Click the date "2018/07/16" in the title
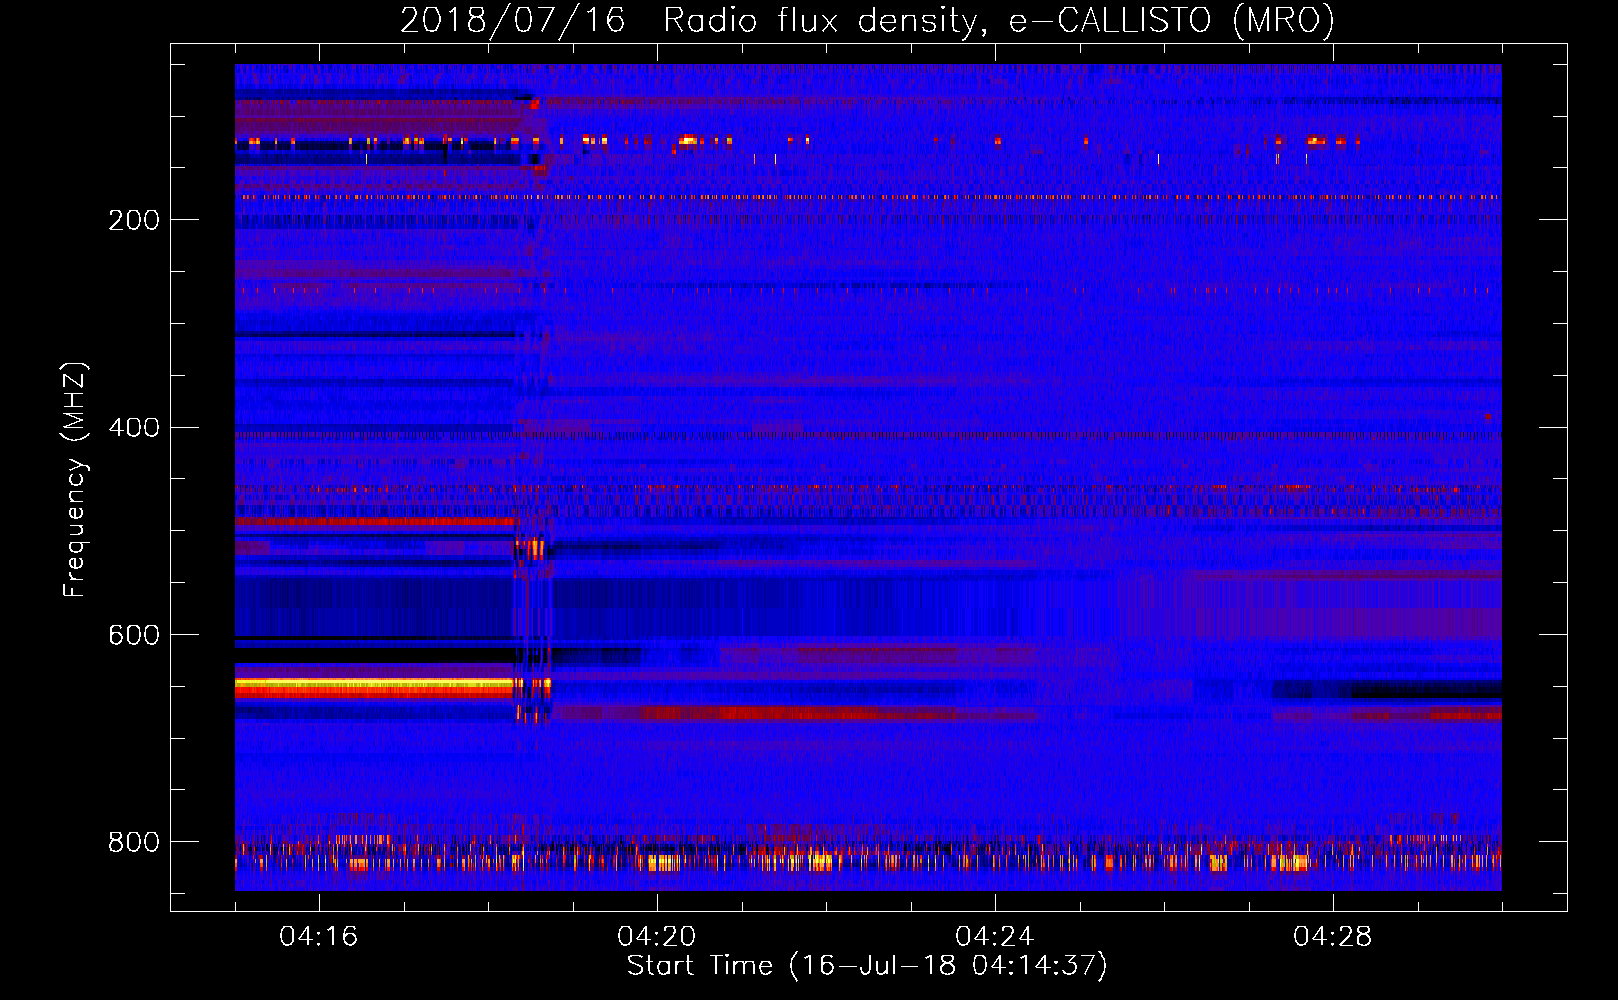Viewport: 1618px width, 1000px height. (513, 20)
